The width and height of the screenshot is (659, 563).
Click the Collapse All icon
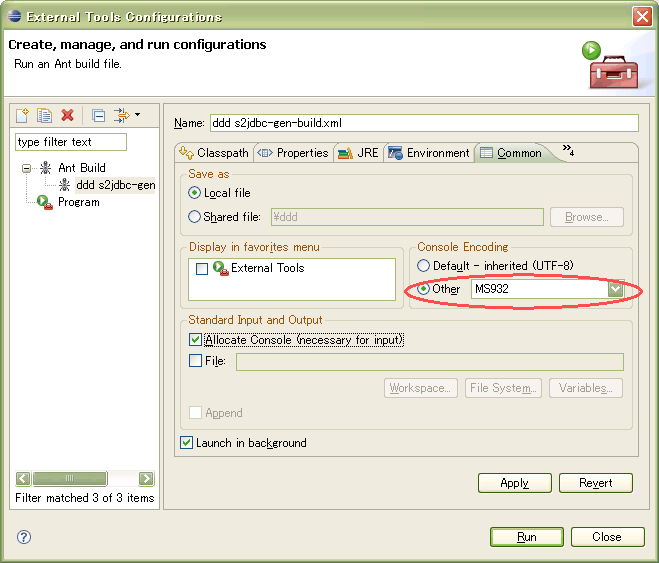click(98, 116)
